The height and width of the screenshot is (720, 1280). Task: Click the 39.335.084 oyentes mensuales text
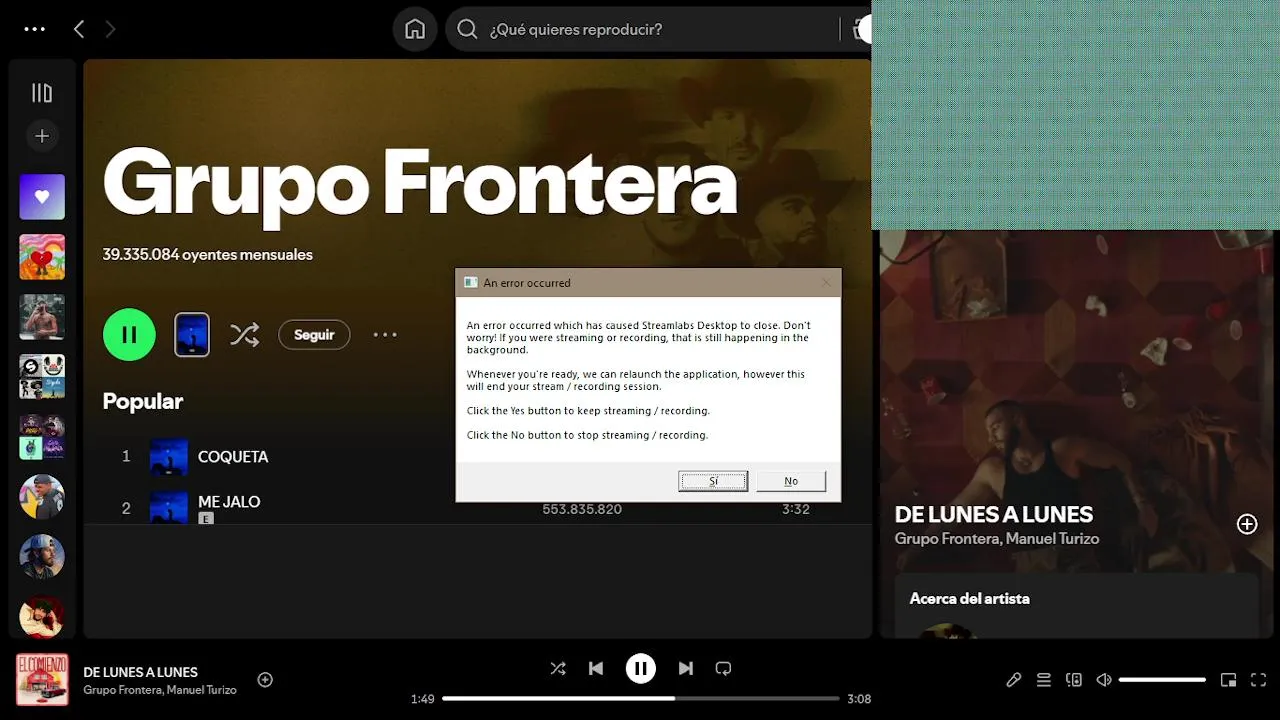(x=208, y=254)
